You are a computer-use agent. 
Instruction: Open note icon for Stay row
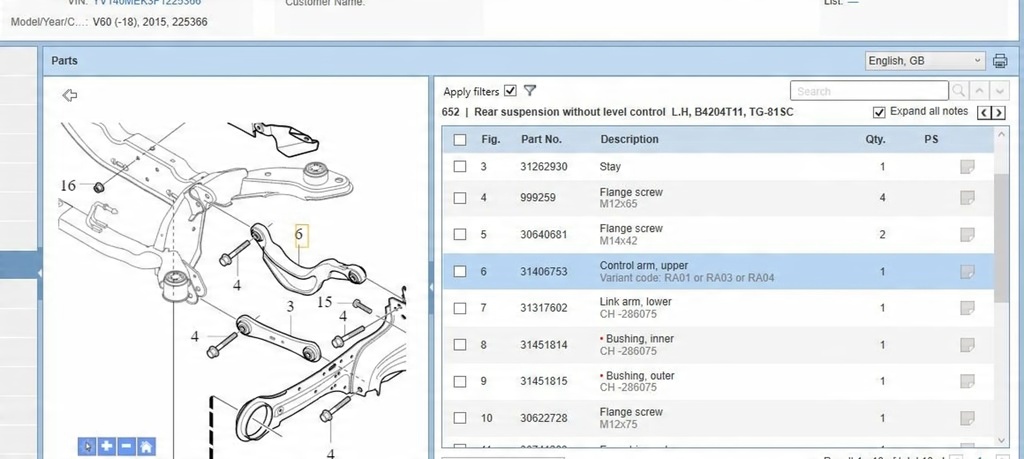pyautogui.click(x=967, y=166)
